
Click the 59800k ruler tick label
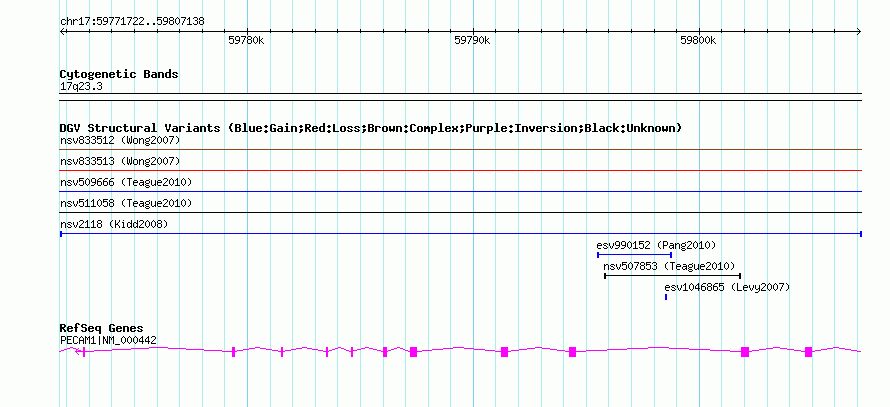(x=698, y=41)
